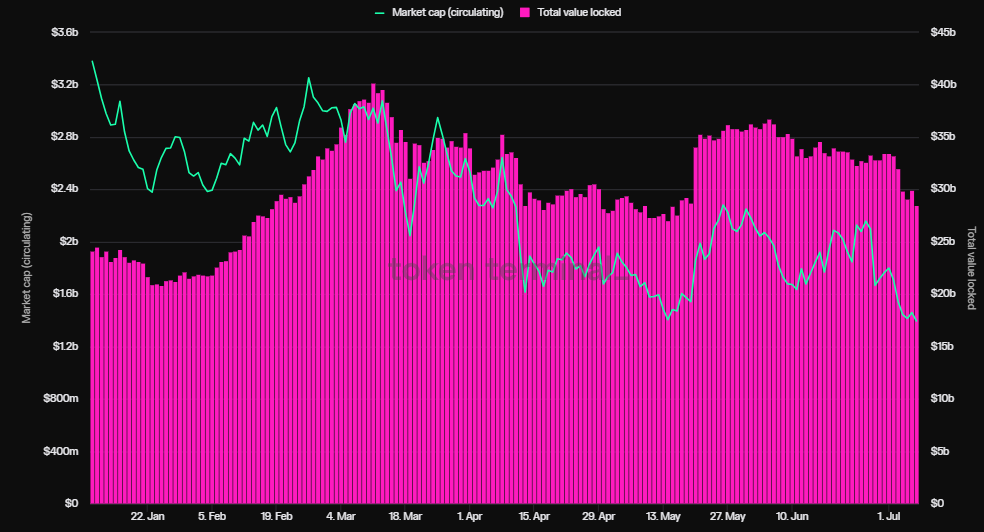Viewport: 984px width, 532px height.
Task: Select the 5. Feb date label
Action: tap(212, 516)
